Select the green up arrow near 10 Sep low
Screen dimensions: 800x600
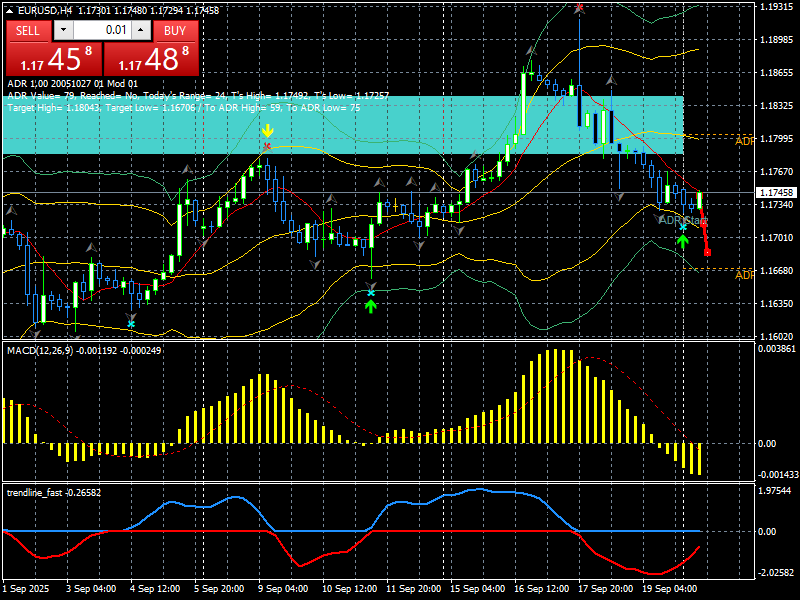click(x=371, y=306)
